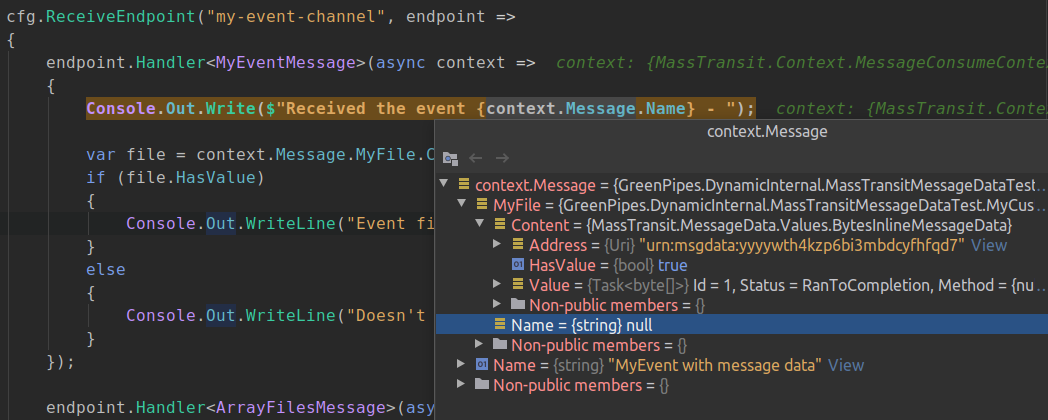Viewport: 1048px width, 420px height.
Task: Click the HasValue boolean field icon
Action: (517, 265)
